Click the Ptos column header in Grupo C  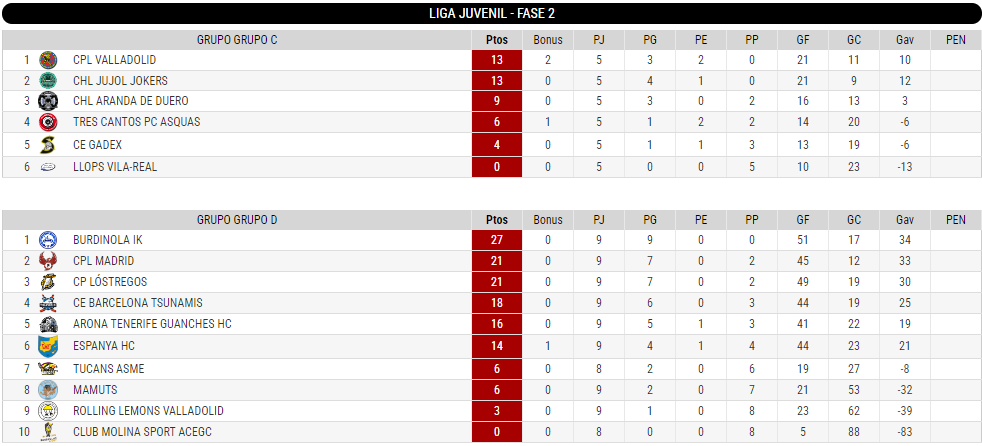tap(497, 40)
